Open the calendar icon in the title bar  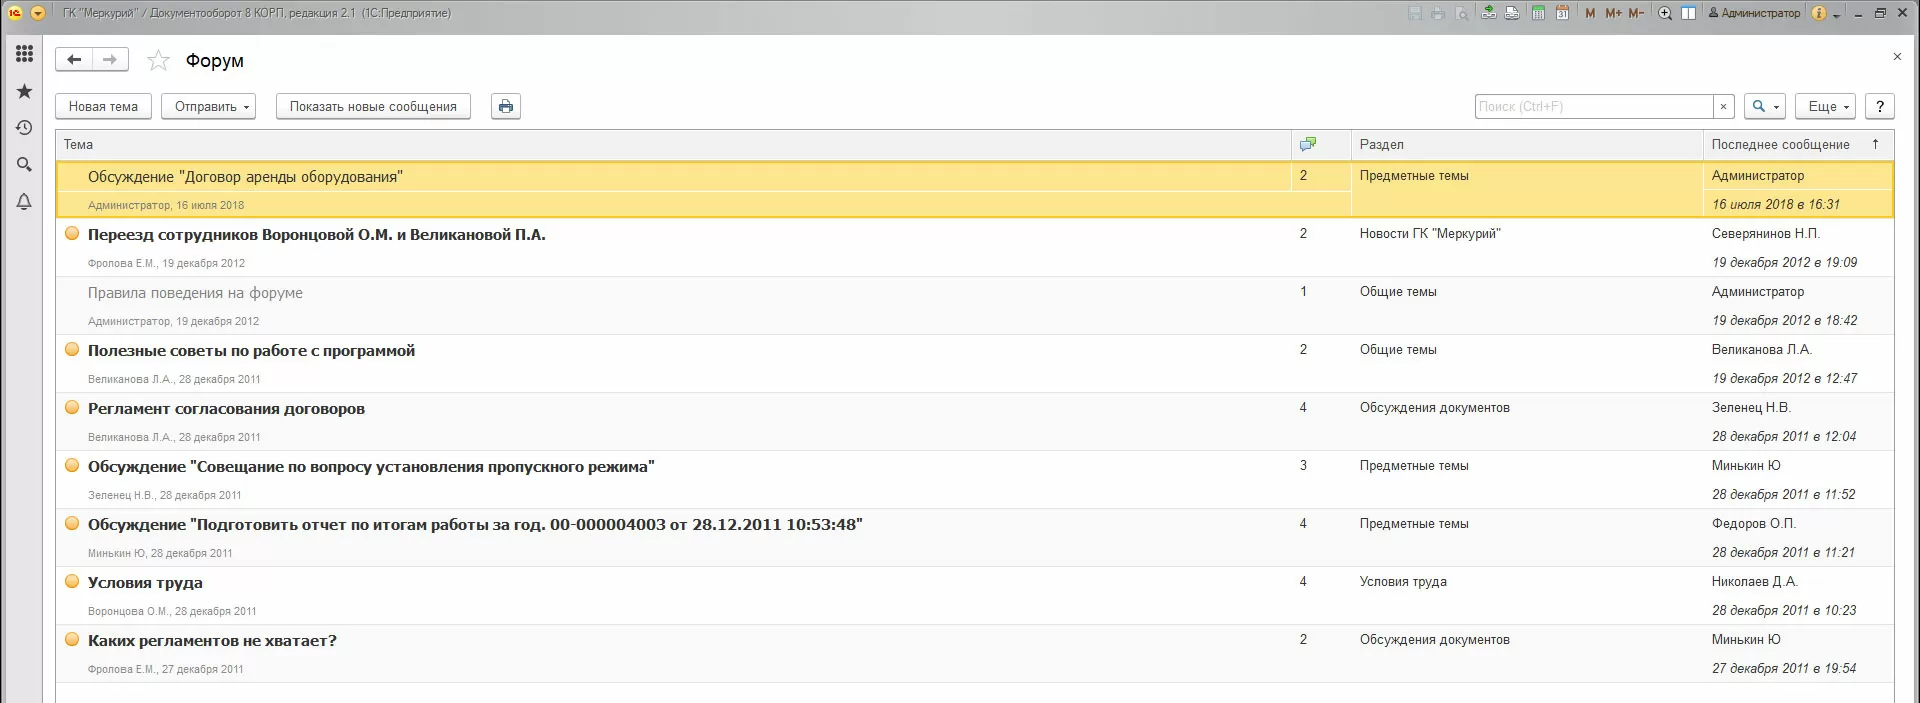[1562, 13]
